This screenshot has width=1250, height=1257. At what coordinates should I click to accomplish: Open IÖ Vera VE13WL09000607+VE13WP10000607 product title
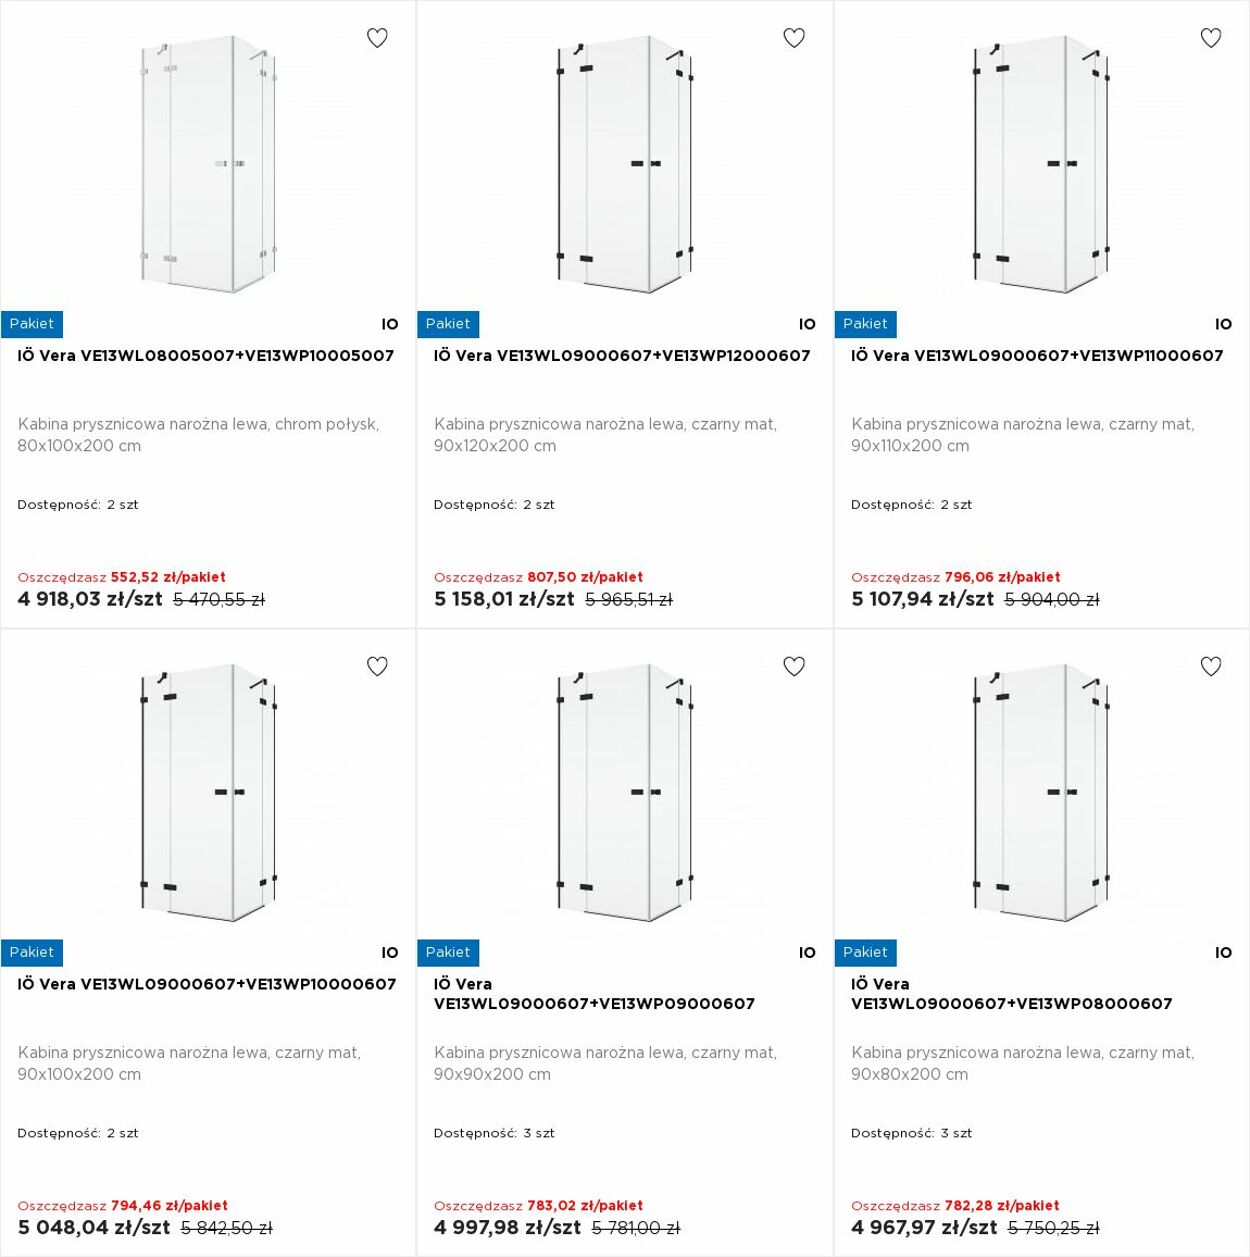(x=207, y=984)
